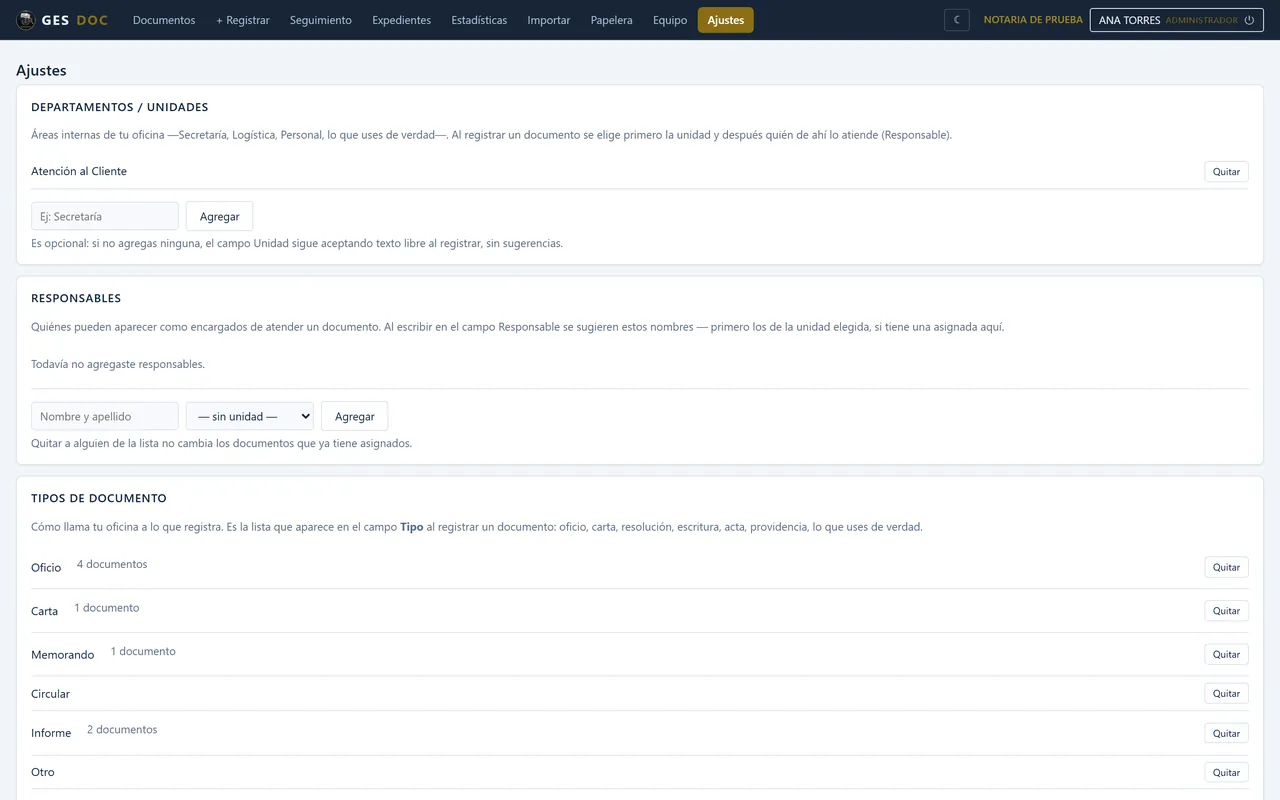Click the Circular type label
This screenshot has height=800, width=1280.
click(50, 694)
